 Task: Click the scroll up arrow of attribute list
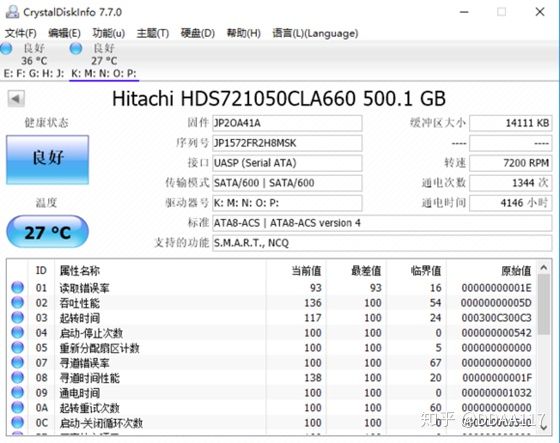[x=544, y=267]
